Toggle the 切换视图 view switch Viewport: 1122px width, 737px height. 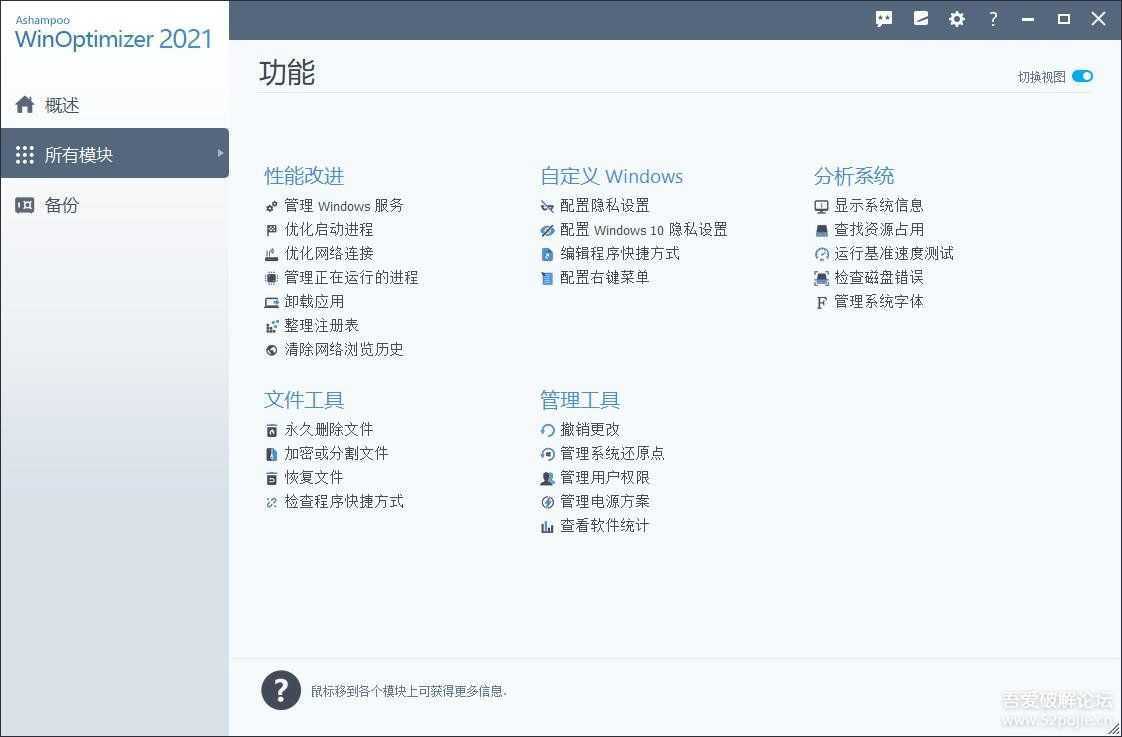1083,75
